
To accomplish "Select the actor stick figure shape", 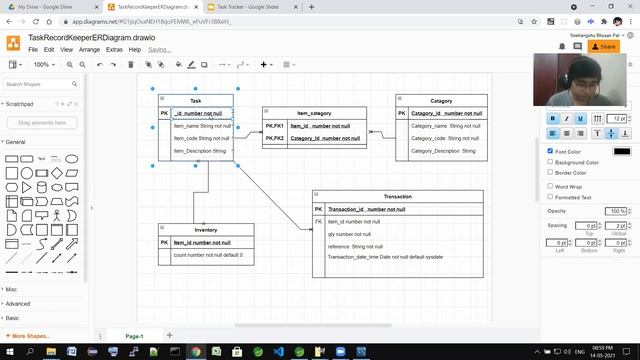I will click(57, 216).
